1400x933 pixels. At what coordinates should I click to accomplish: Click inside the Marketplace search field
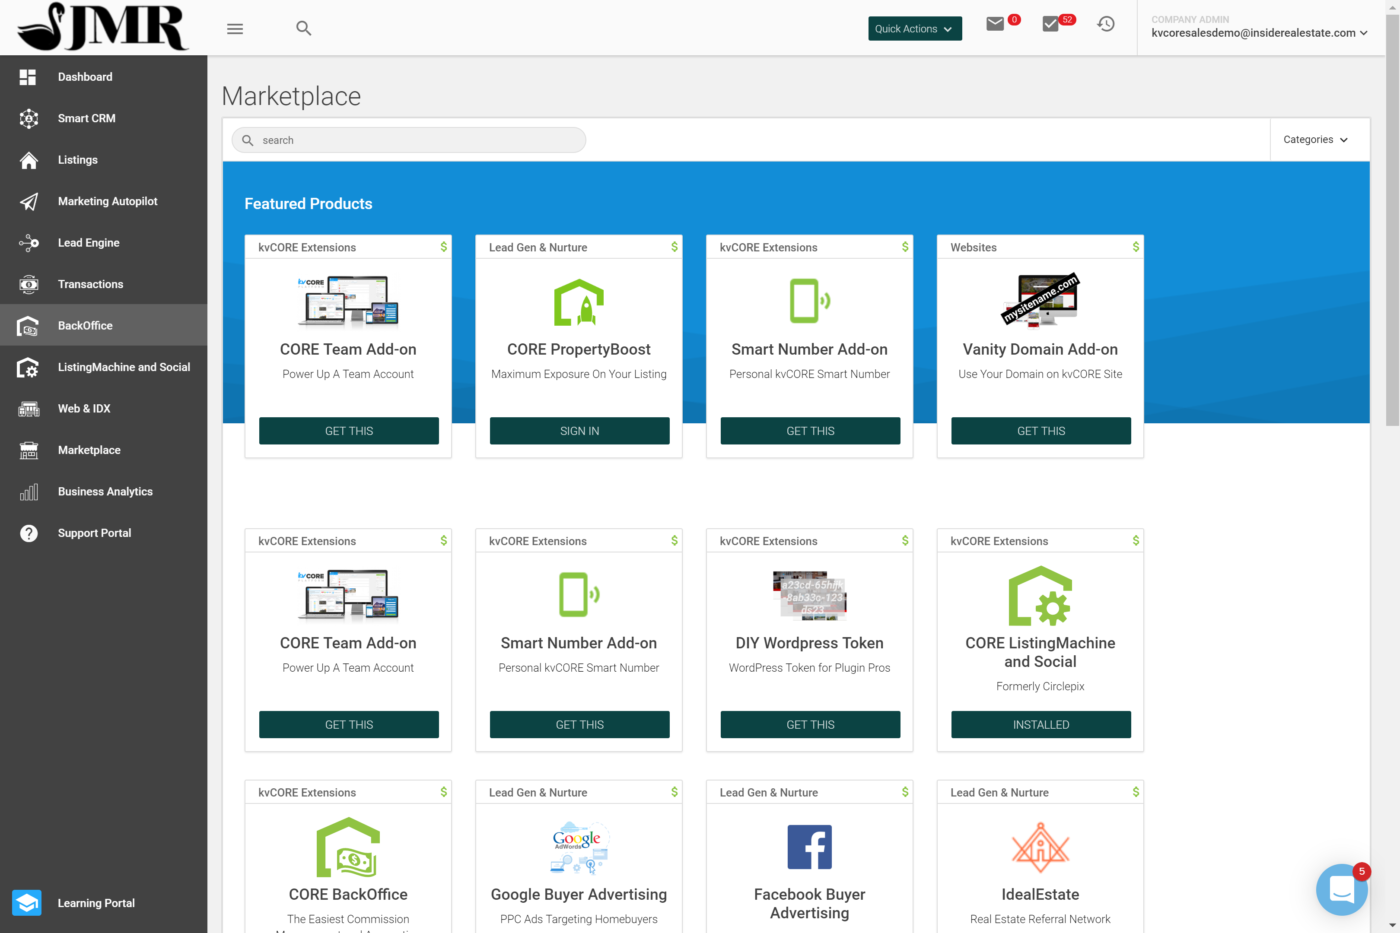[x=408, y=139]
